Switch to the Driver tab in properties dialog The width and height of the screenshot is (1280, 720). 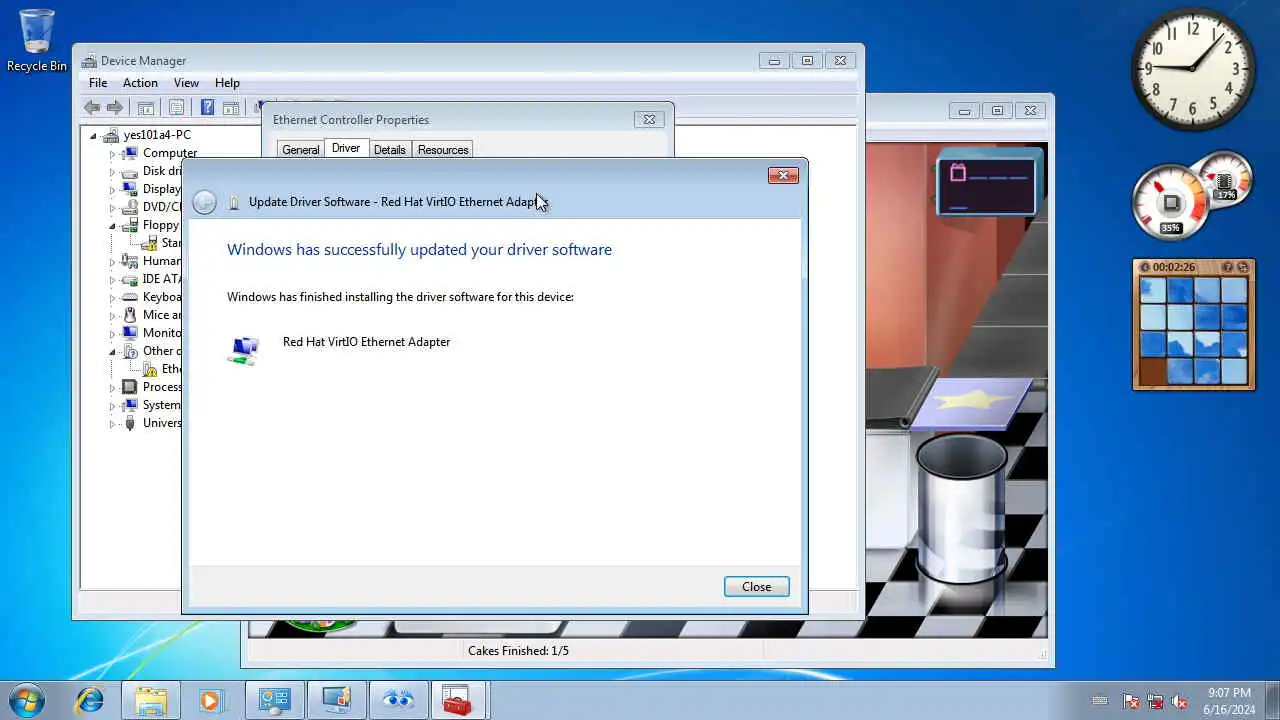tap(346, 148)
